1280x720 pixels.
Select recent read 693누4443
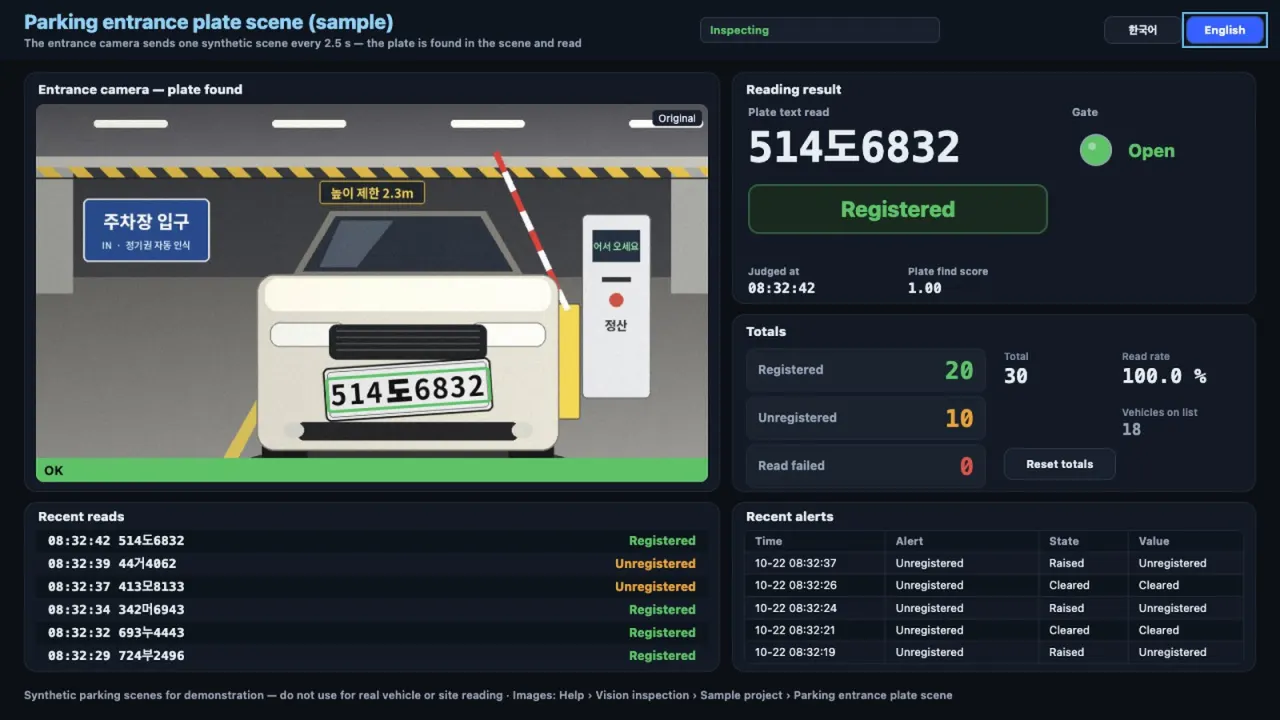pos(372,633)
